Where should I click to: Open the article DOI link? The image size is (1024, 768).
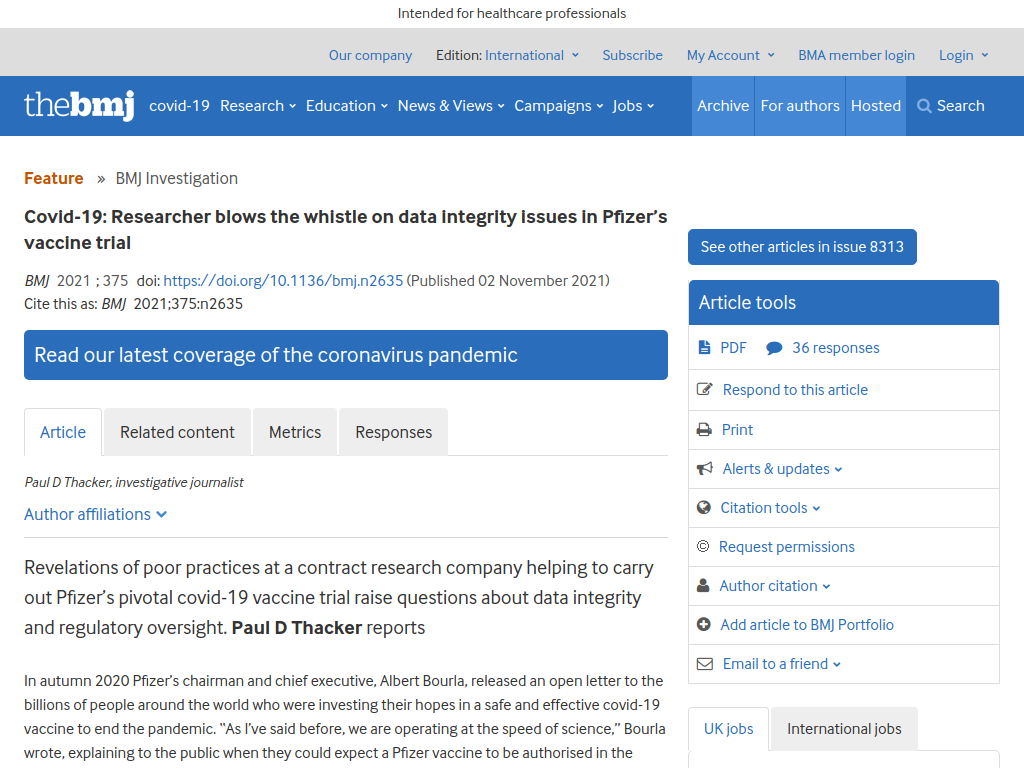click(283, 281)
